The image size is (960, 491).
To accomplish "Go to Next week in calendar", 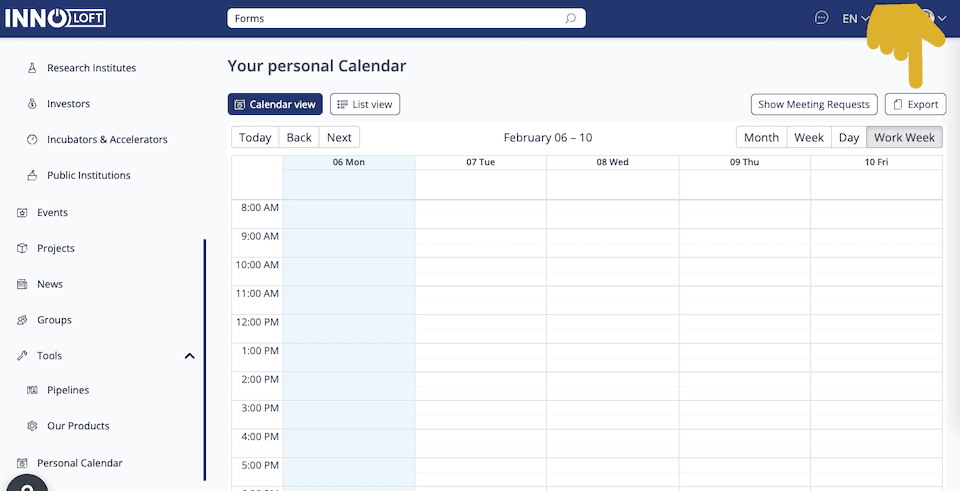I will (x=339, y=138).
